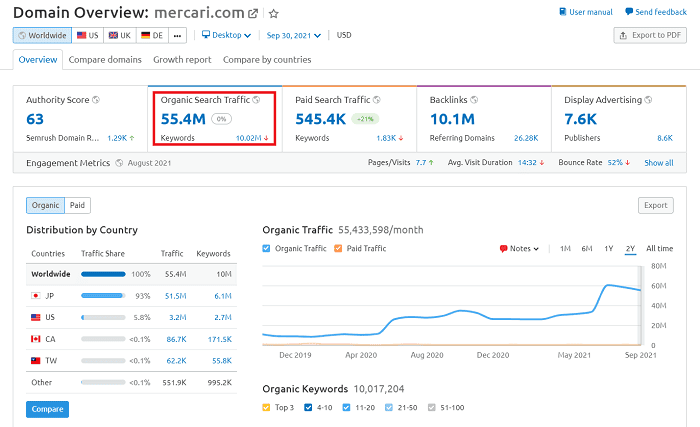Image resolution: width=700 pixels, height=427 pixels.
Task: Click the Canada flag in country table
Action: pyautogui.click(x=36, y=339)
